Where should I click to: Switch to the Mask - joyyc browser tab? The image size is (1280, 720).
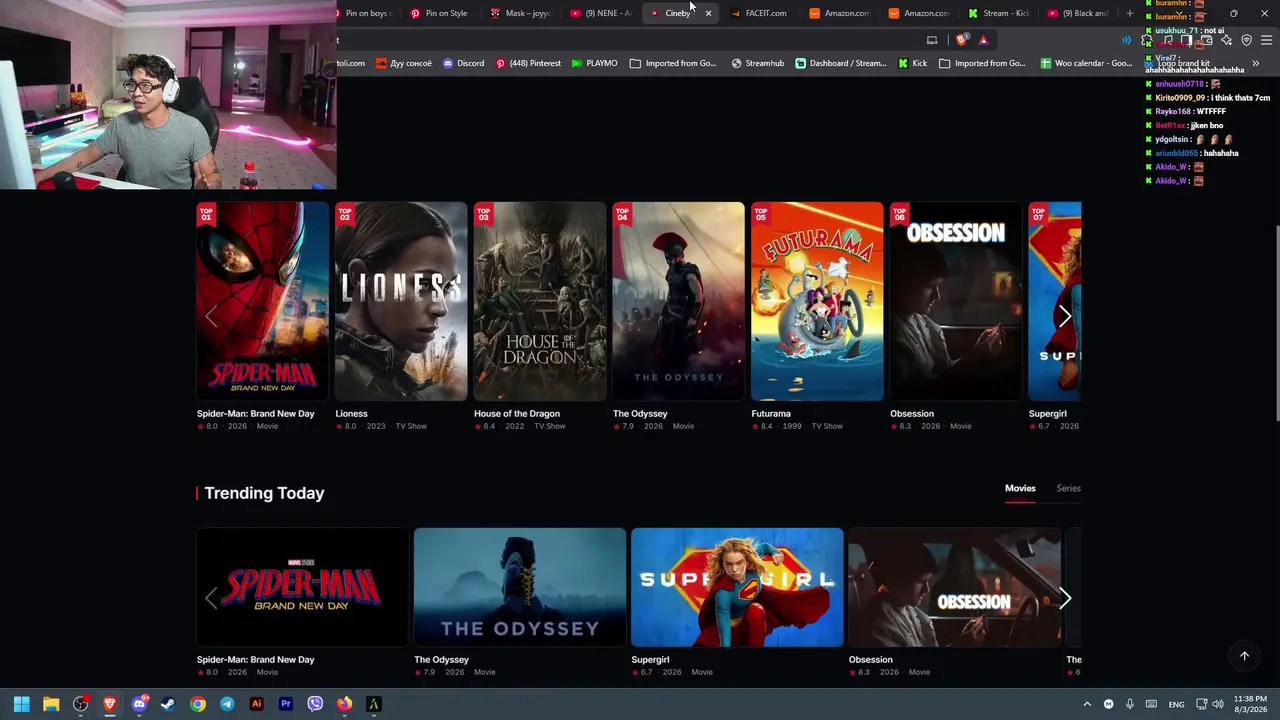pyautogui.click(x=520, y=13)
